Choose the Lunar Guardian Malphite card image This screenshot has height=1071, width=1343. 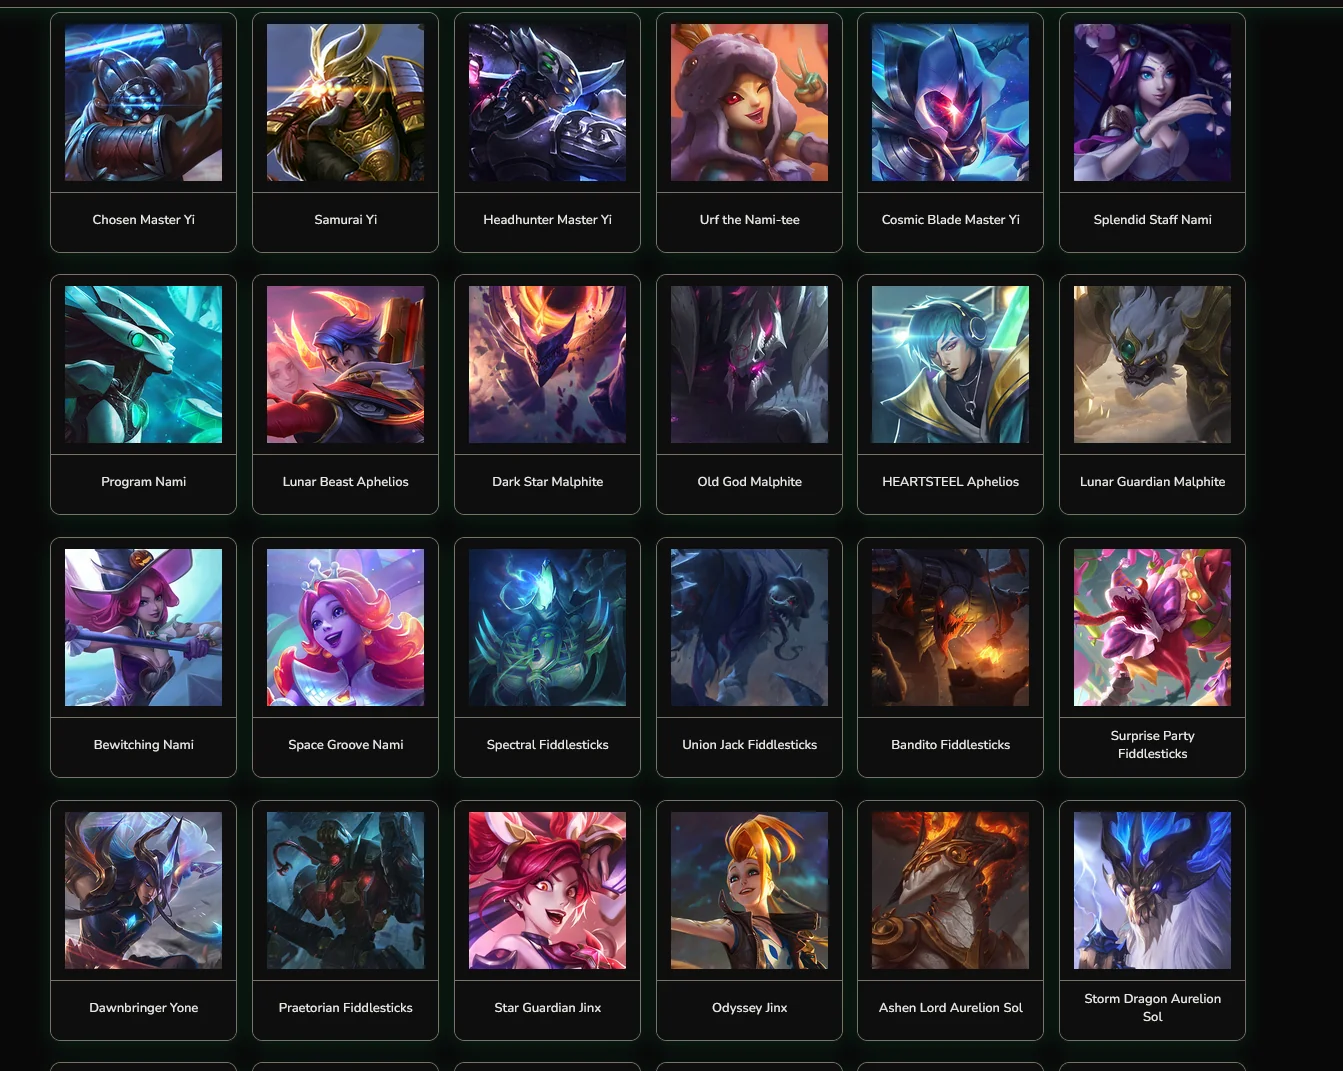pos(1152,364)
